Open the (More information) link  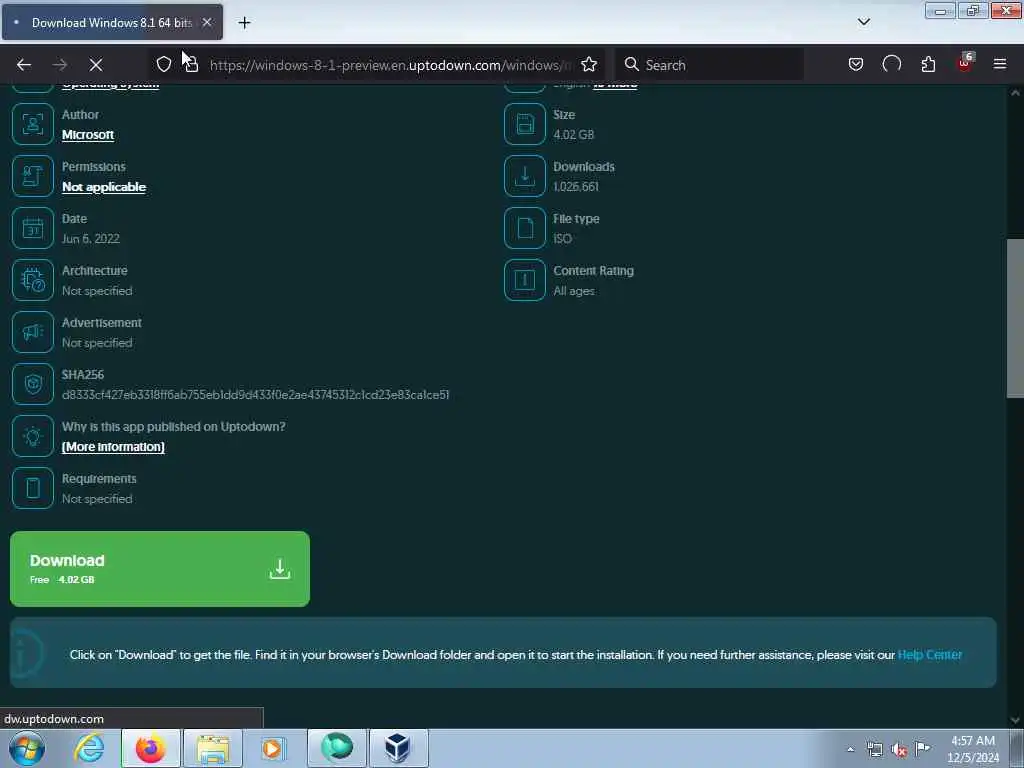pos(113,447)
